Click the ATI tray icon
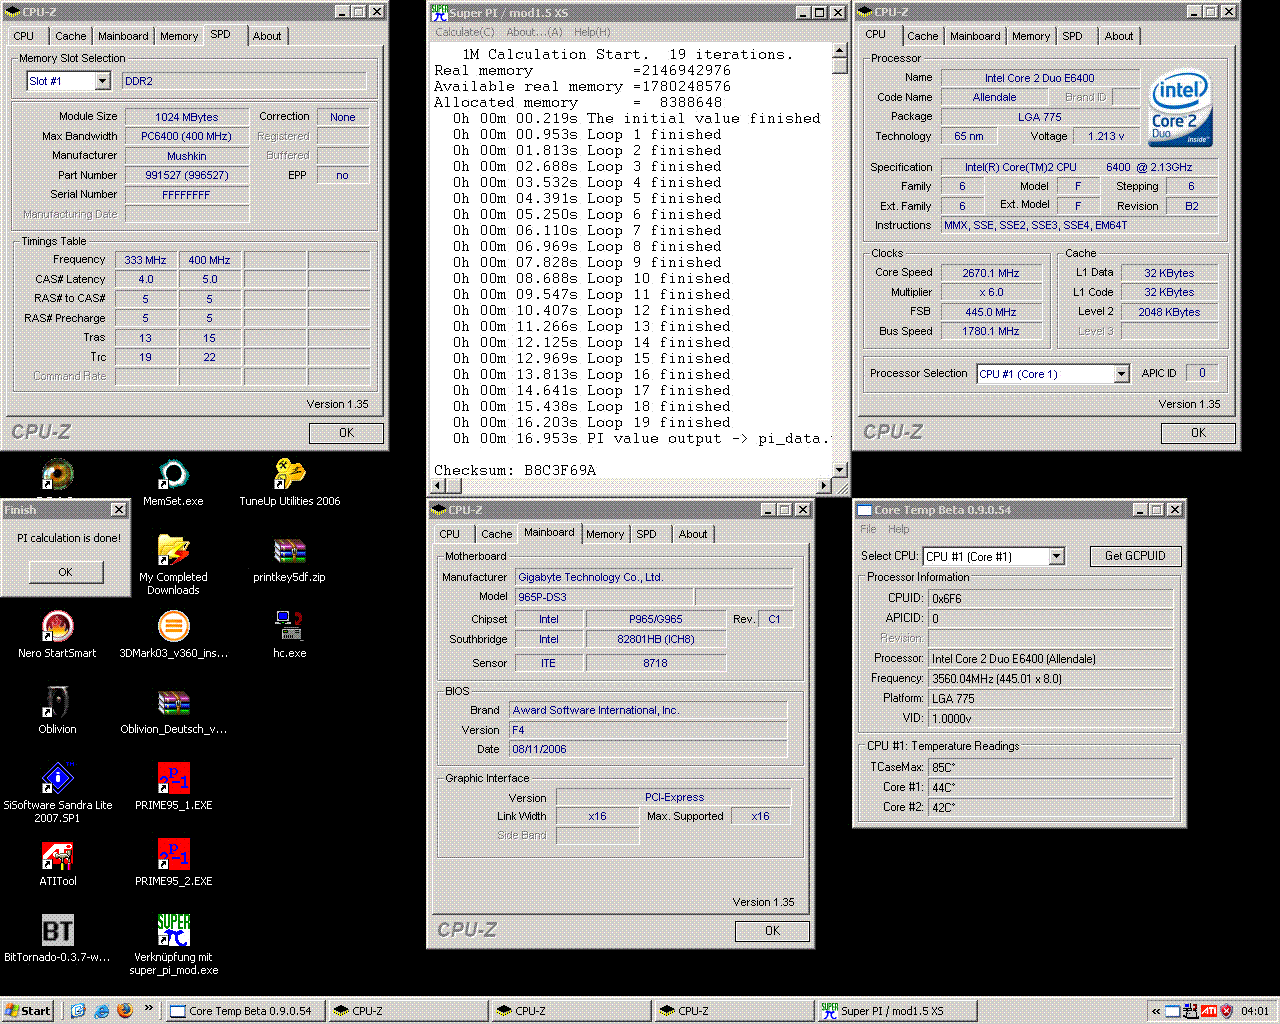 (1209, 1011)
